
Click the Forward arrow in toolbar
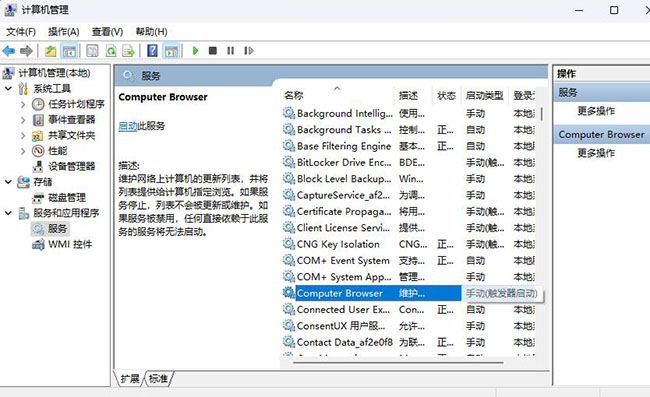[26, 51]
